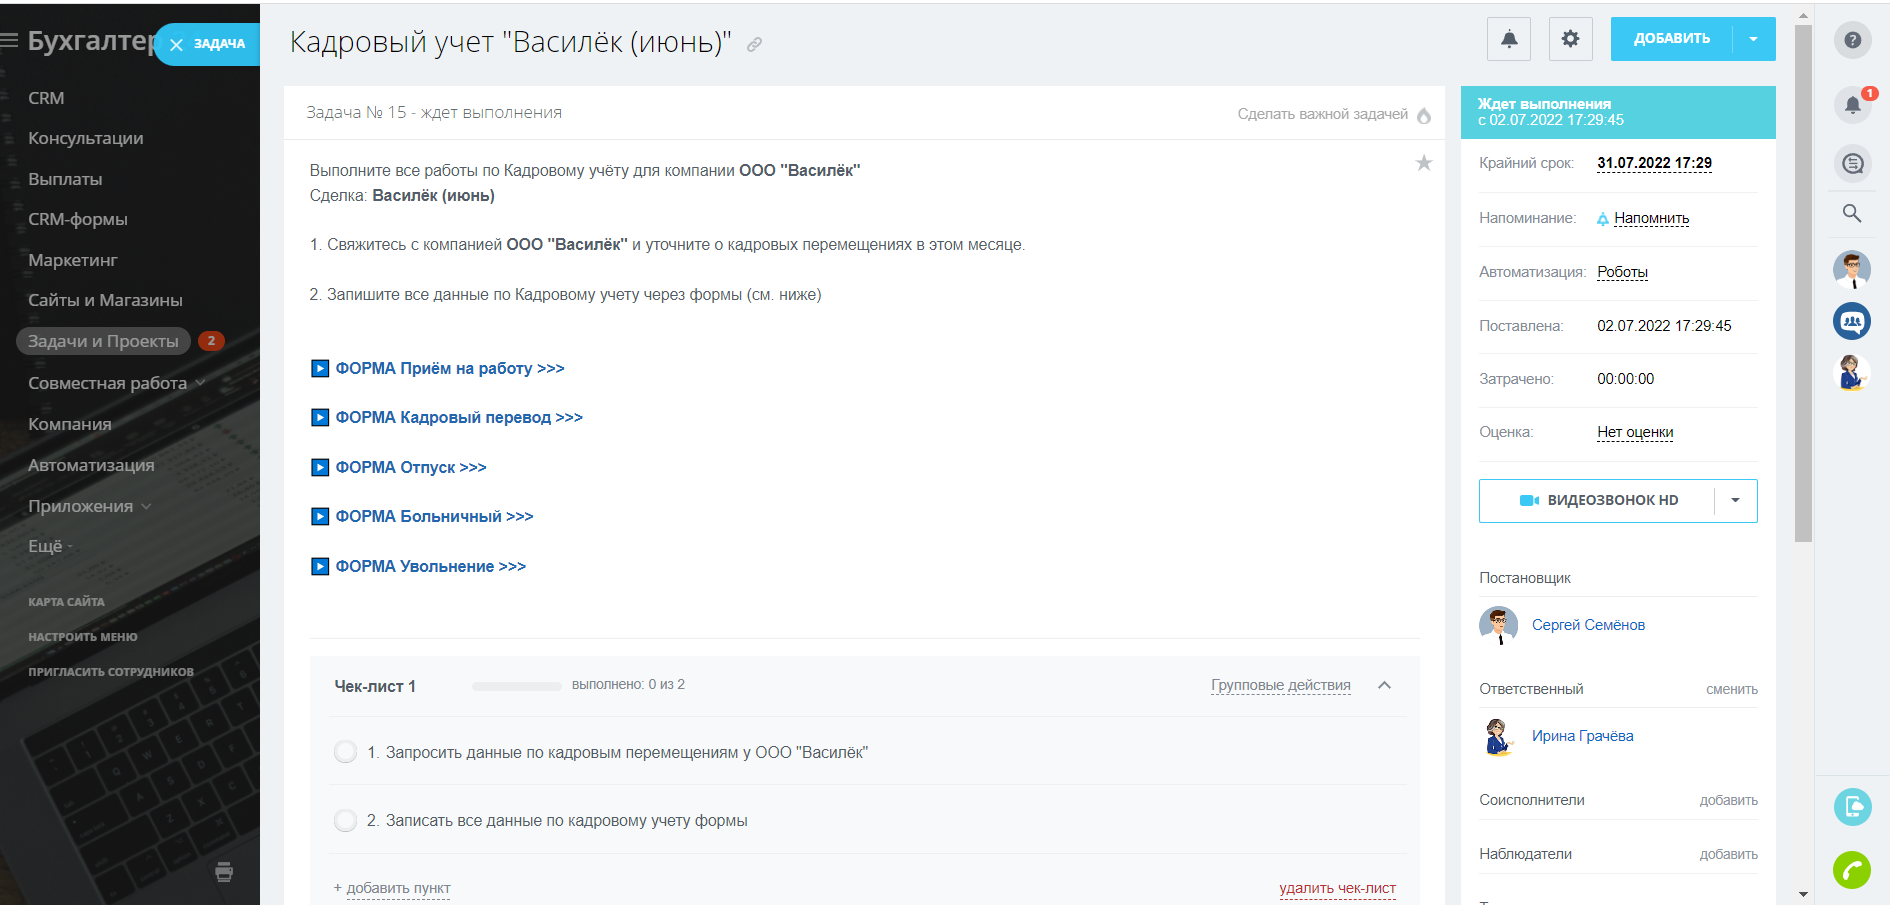This screenshot has height=905, width=1890.
Task: Mark task as favorite with star icon
Action: point(1424,163)
